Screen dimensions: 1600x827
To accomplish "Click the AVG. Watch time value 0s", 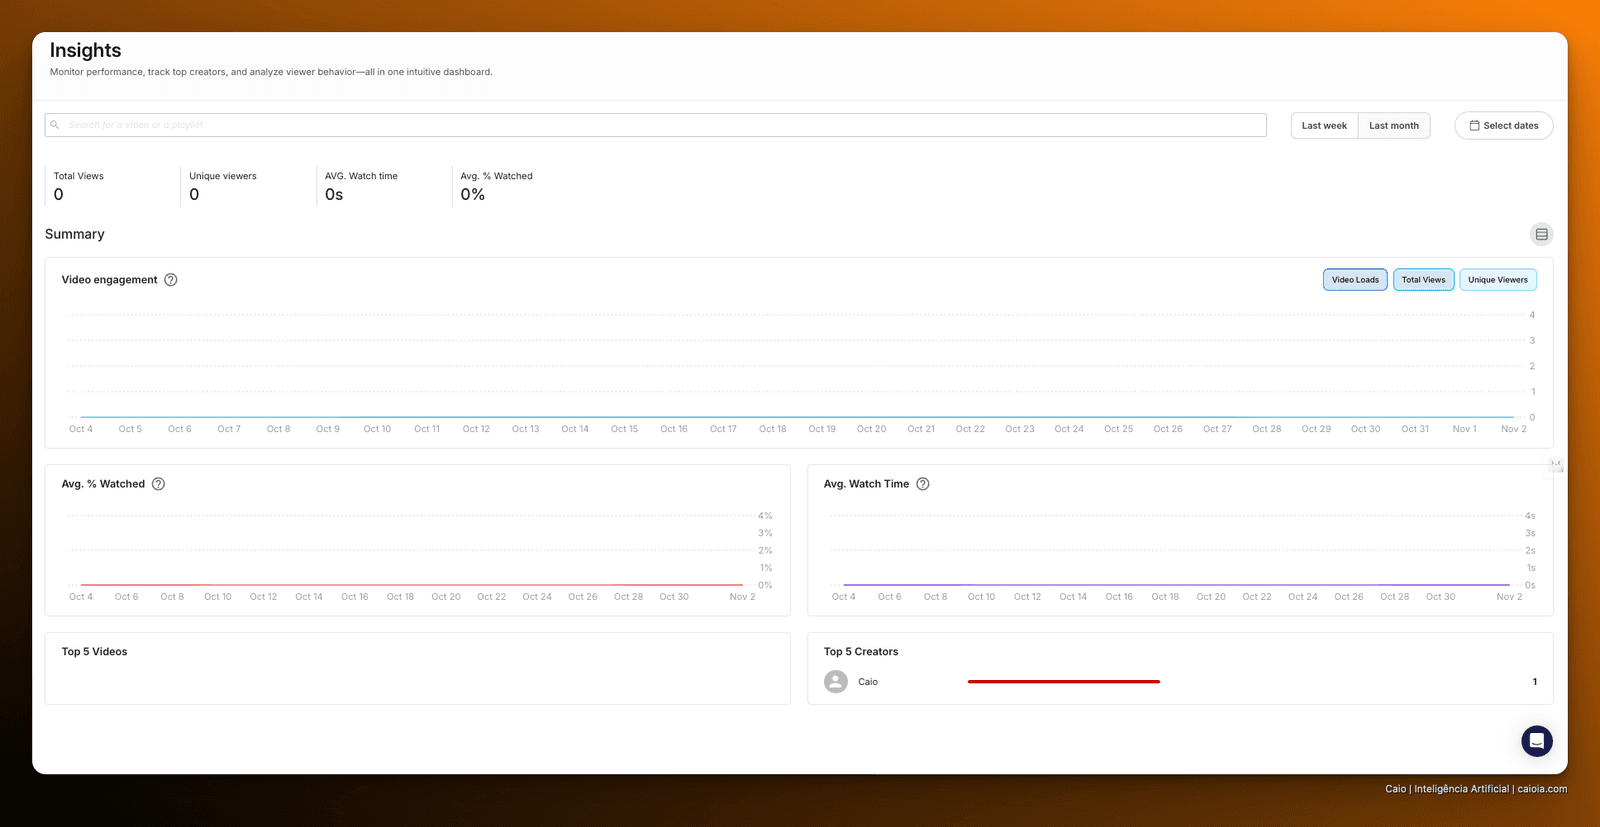I will pos(334,195).
